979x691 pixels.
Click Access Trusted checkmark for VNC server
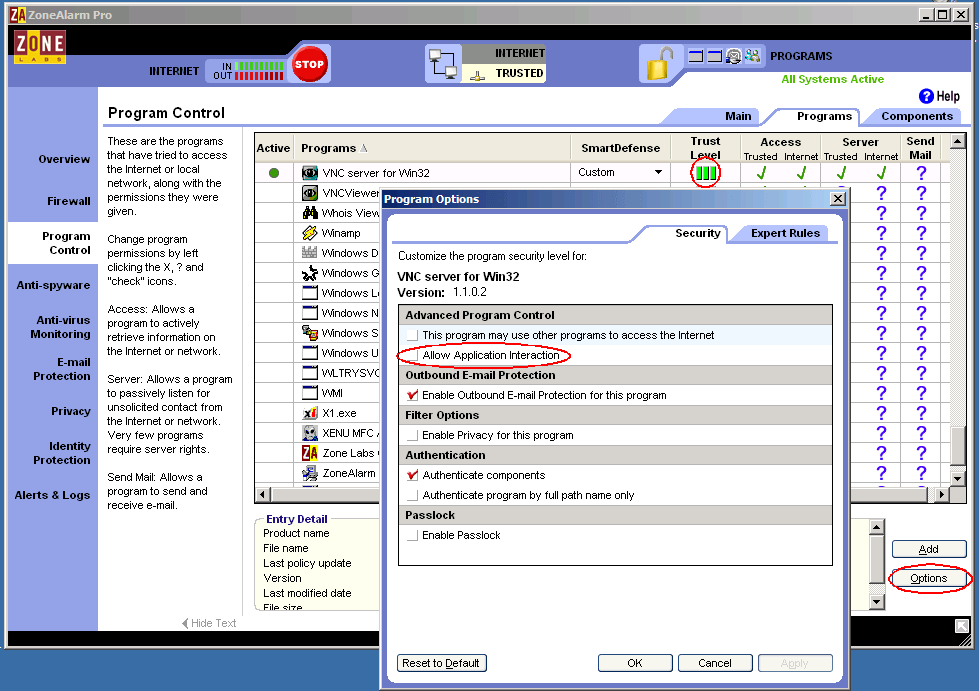coord(761,173)
